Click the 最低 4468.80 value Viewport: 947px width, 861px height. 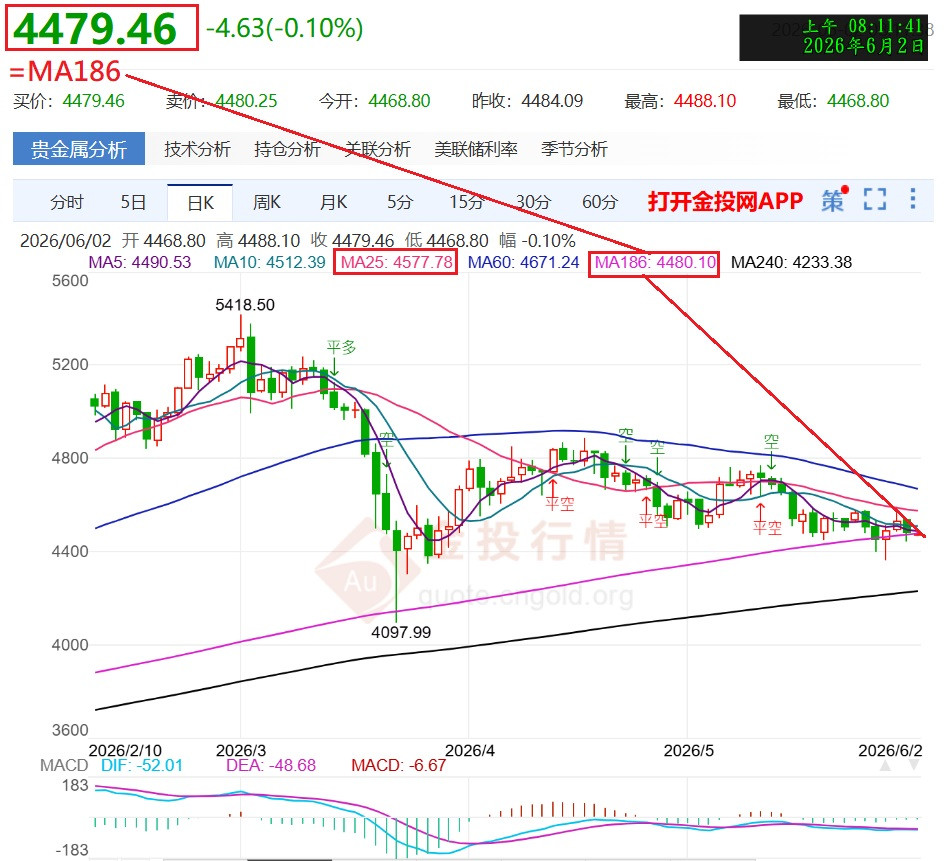point(858,101)
